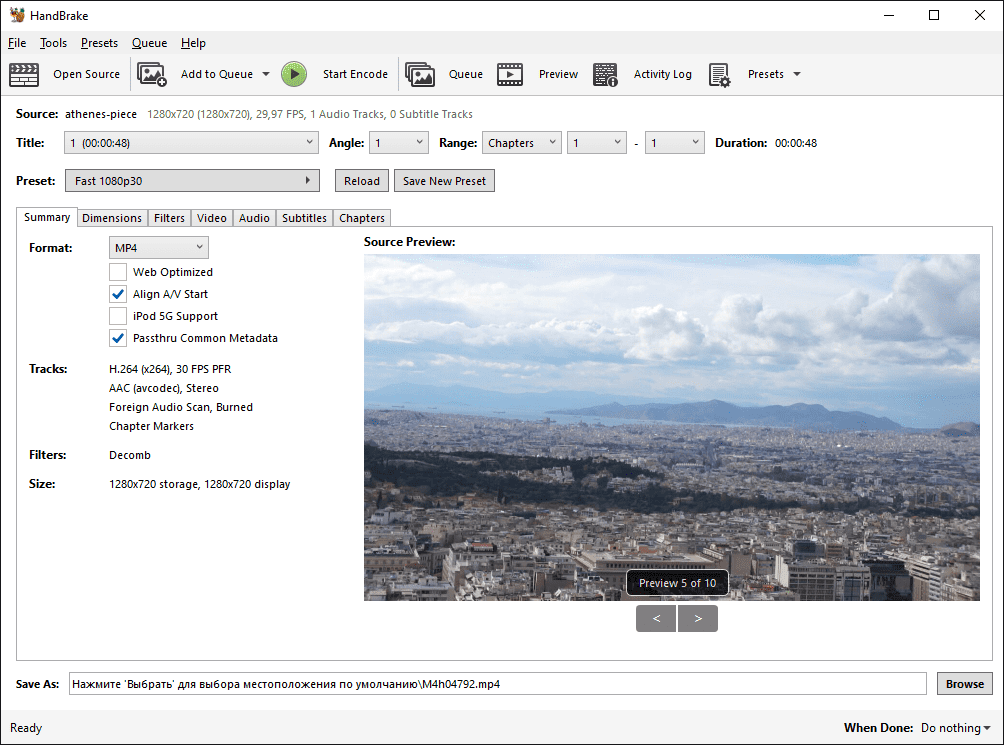Open the When Done dropdown
This screenshot has width=1004, height=745.
(955, 728)
